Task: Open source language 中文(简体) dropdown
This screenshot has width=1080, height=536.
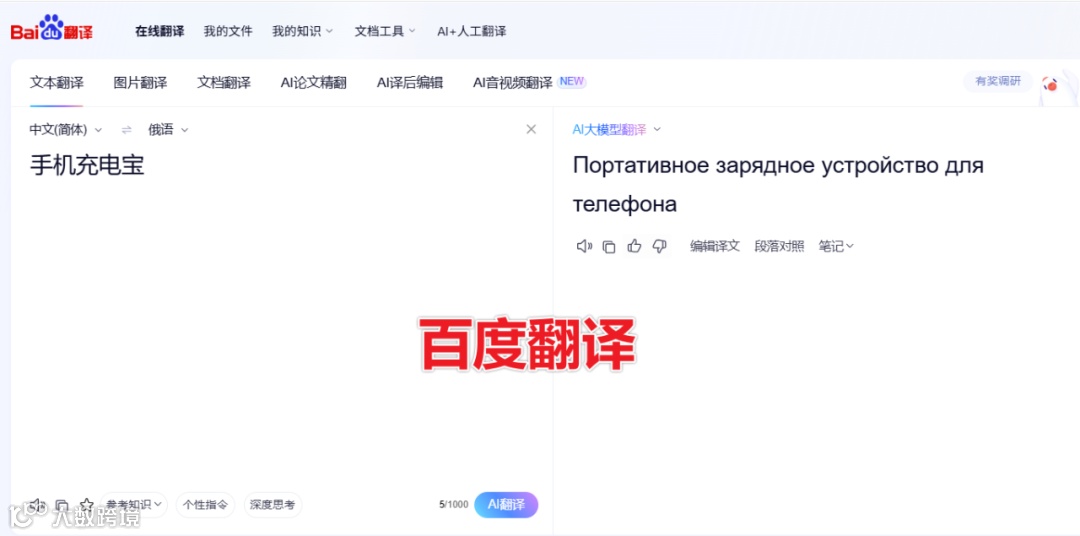Action: 65,130
